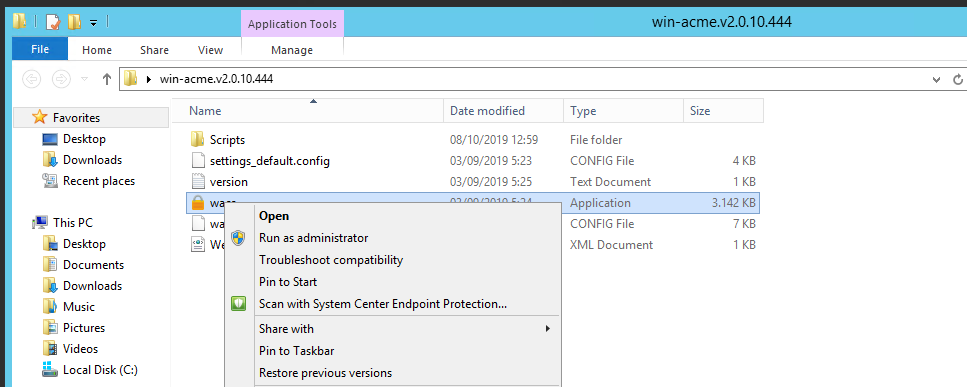Select Favorites in the navigation pane
This screenshot has height=387, width=967.
(x=91, y=117)
